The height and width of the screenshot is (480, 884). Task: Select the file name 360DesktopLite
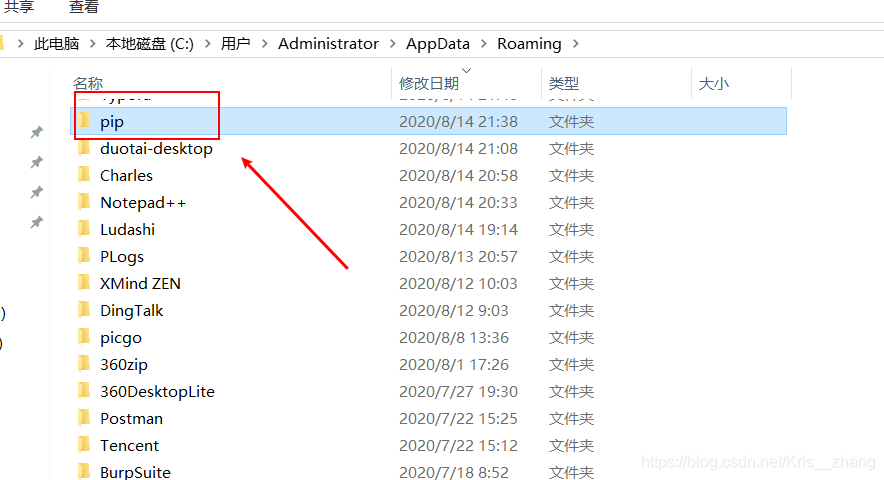click(157, 391)
